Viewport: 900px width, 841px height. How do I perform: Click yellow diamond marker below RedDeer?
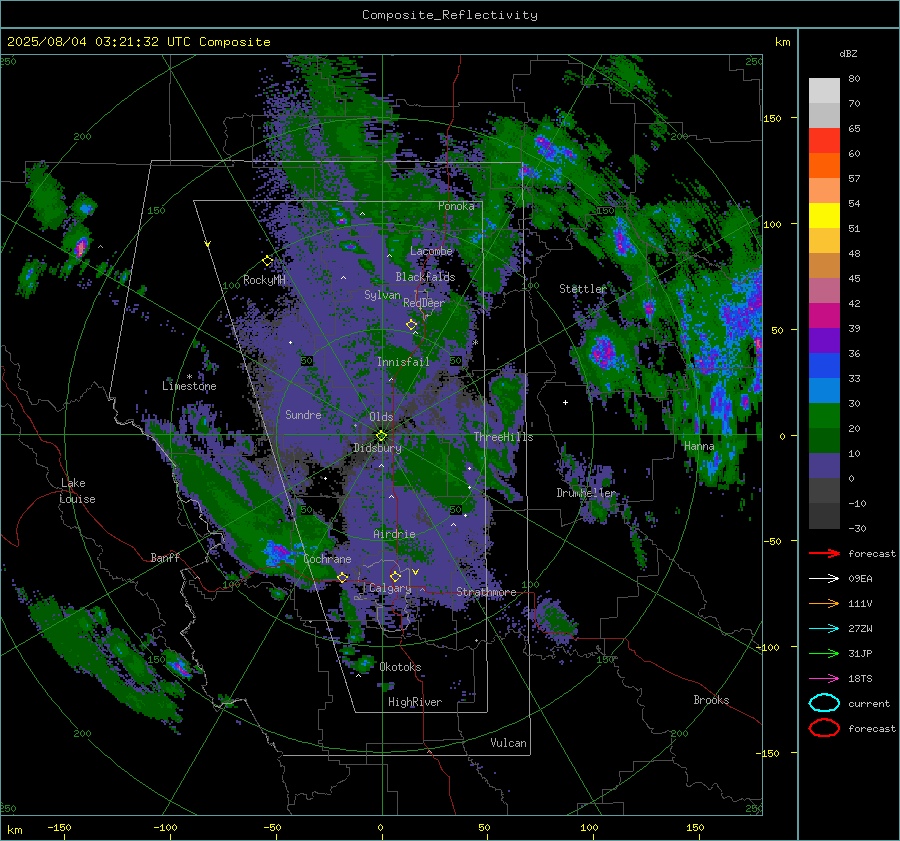click(412, 325)
